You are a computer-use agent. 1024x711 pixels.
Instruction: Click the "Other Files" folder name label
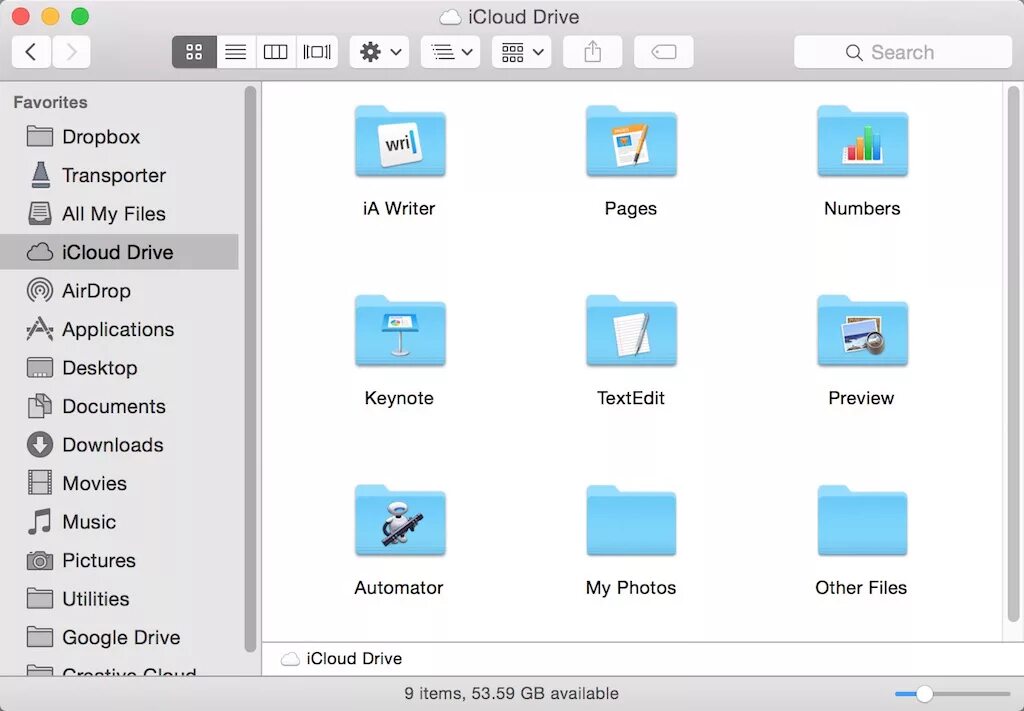(x=861, y=588)
